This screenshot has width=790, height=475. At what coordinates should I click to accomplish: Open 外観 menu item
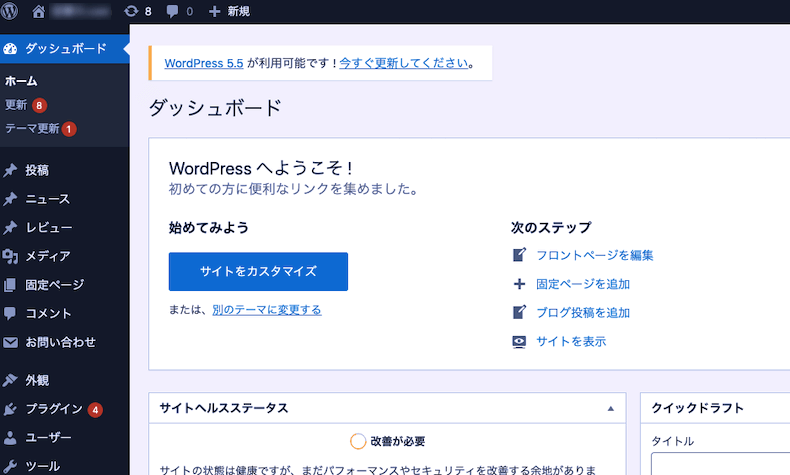(37, 380)
